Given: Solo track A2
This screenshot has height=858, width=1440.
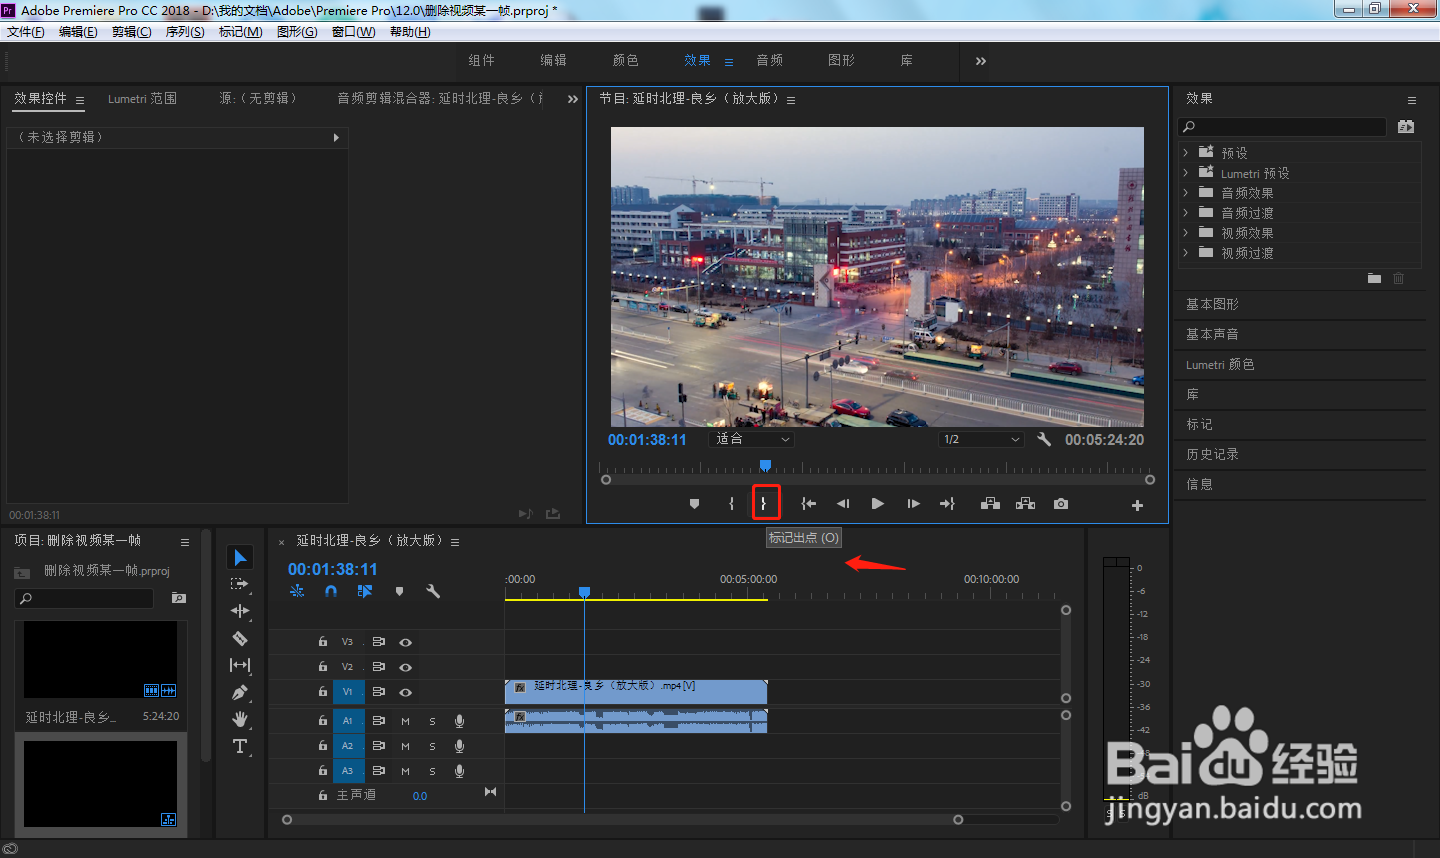Looking at the screenshot, I should (x=432, y=746).
